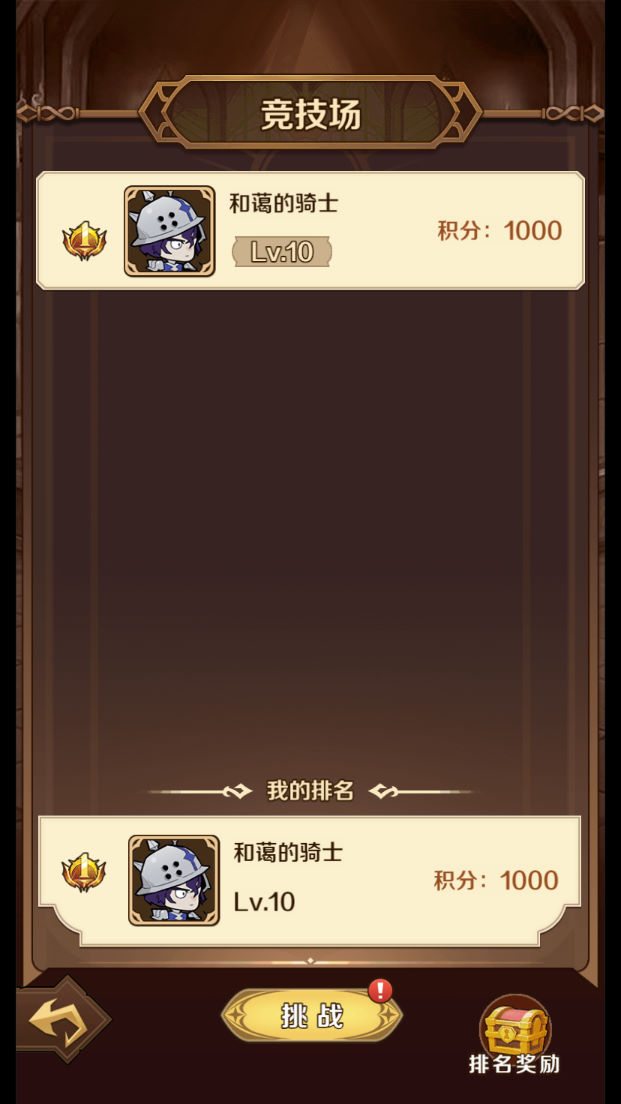The image size is (621, 1104).
Task: Click the 竞技场 title banner
Action: [x=310, y=113]
